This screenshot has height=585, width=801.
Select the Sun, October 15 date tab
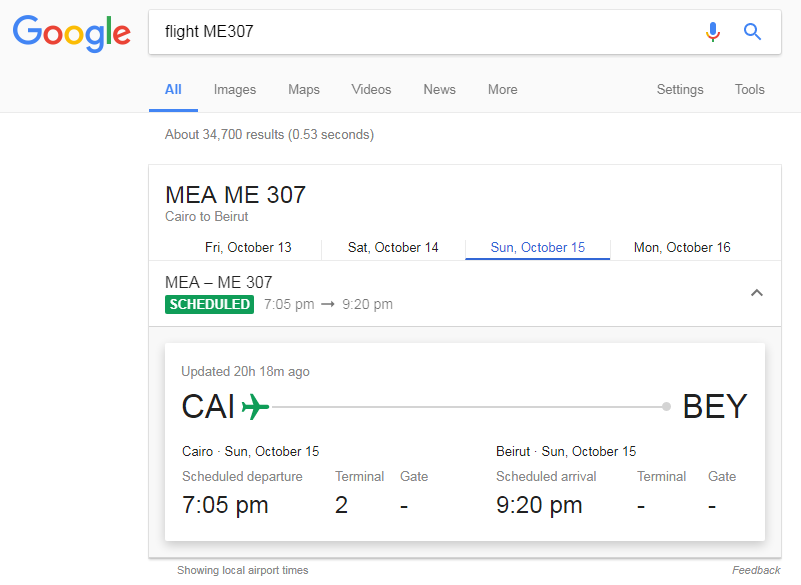537,247
